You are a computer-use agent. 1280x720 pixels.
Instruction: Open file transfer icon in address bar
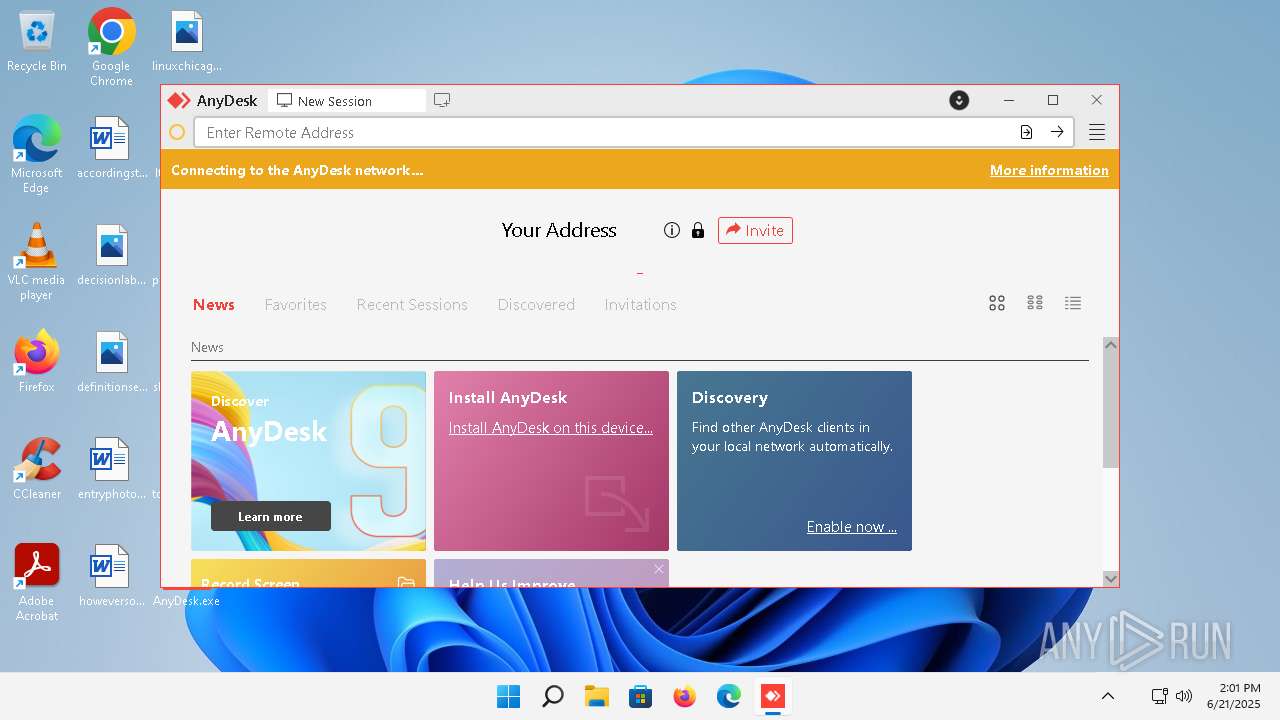1026,132
